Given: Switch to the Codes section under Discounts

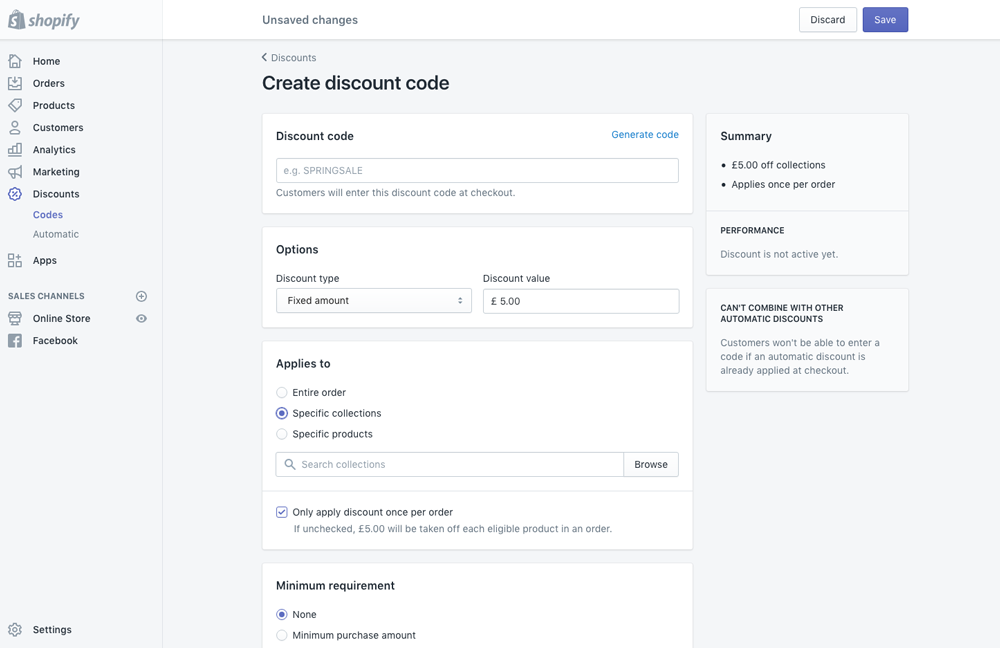Looking at the screenshot, I should click(x=47, y=214).
